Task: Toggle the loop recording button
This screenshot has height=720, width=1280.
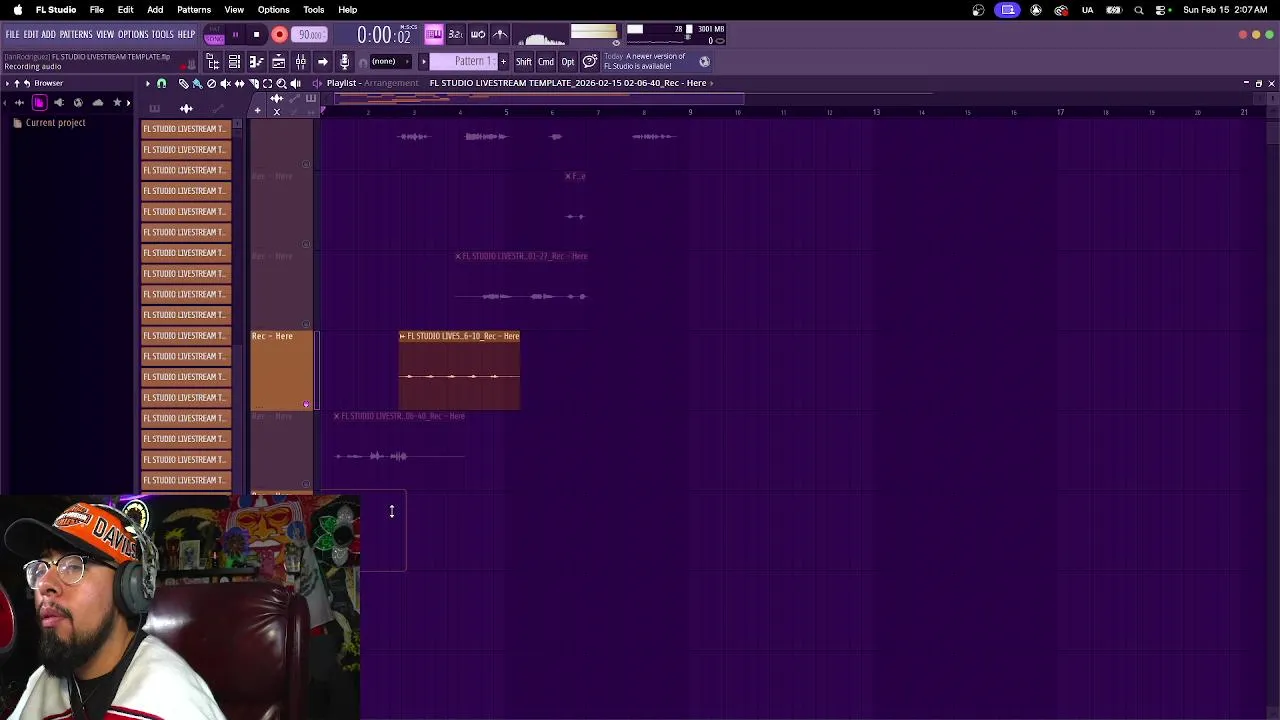Action: 478,34
